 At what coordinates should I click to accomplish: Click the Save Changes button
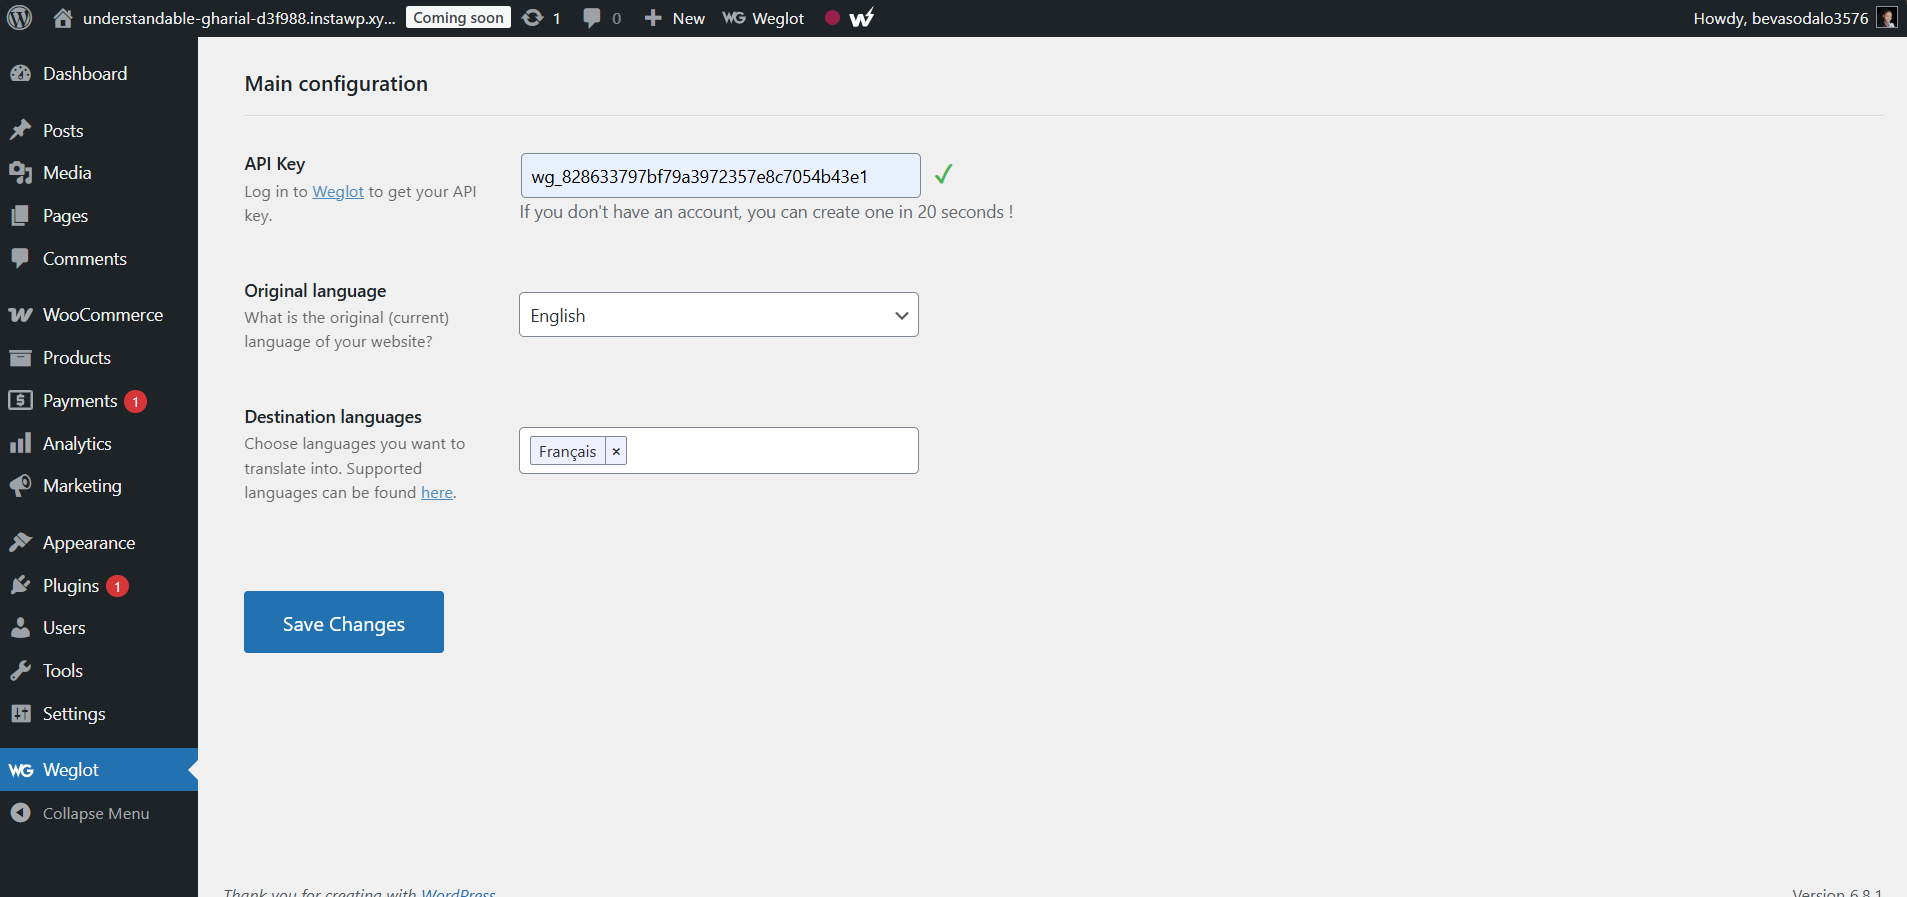344,622
